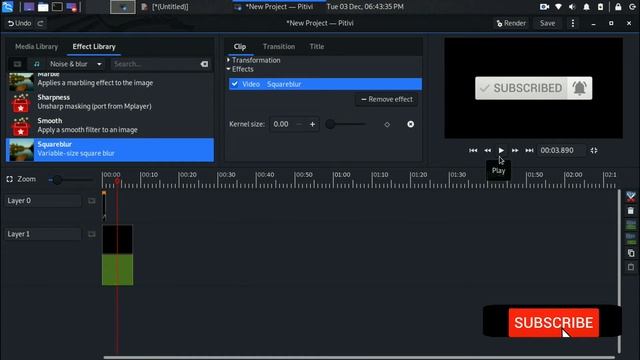Click the Group clips icon
The width and height of the screenshot is (640, 360).
[631, 224]
